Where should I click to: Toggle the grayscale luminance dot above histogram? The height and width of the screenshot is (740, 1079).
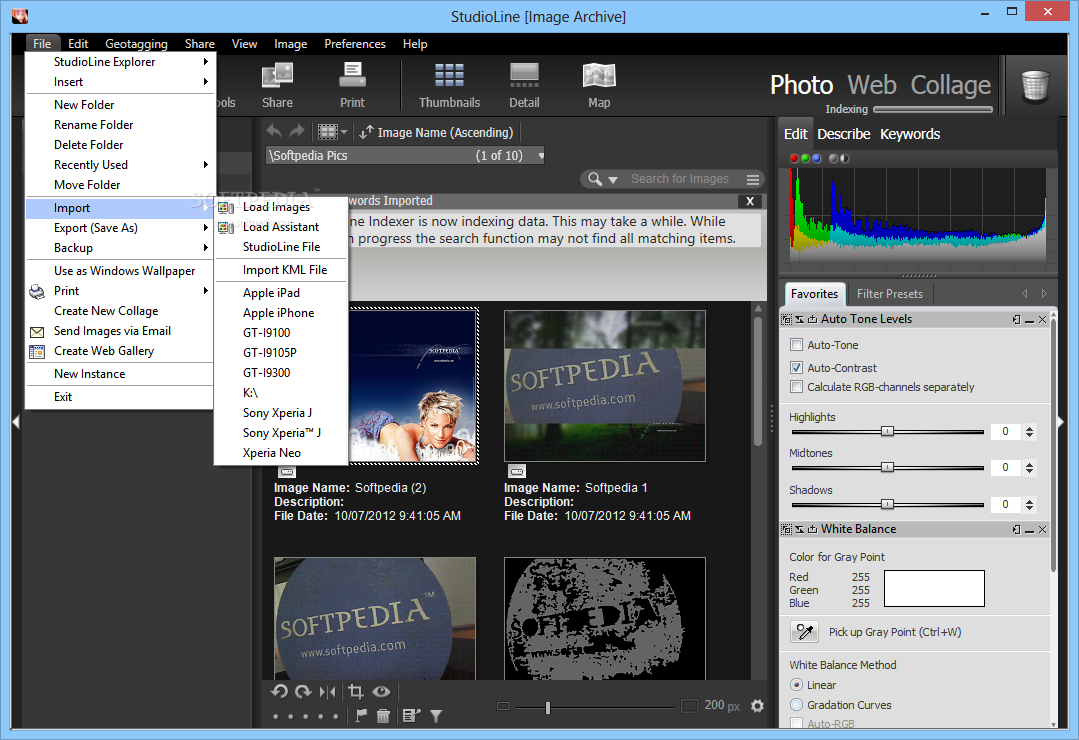tap(833, 158)
